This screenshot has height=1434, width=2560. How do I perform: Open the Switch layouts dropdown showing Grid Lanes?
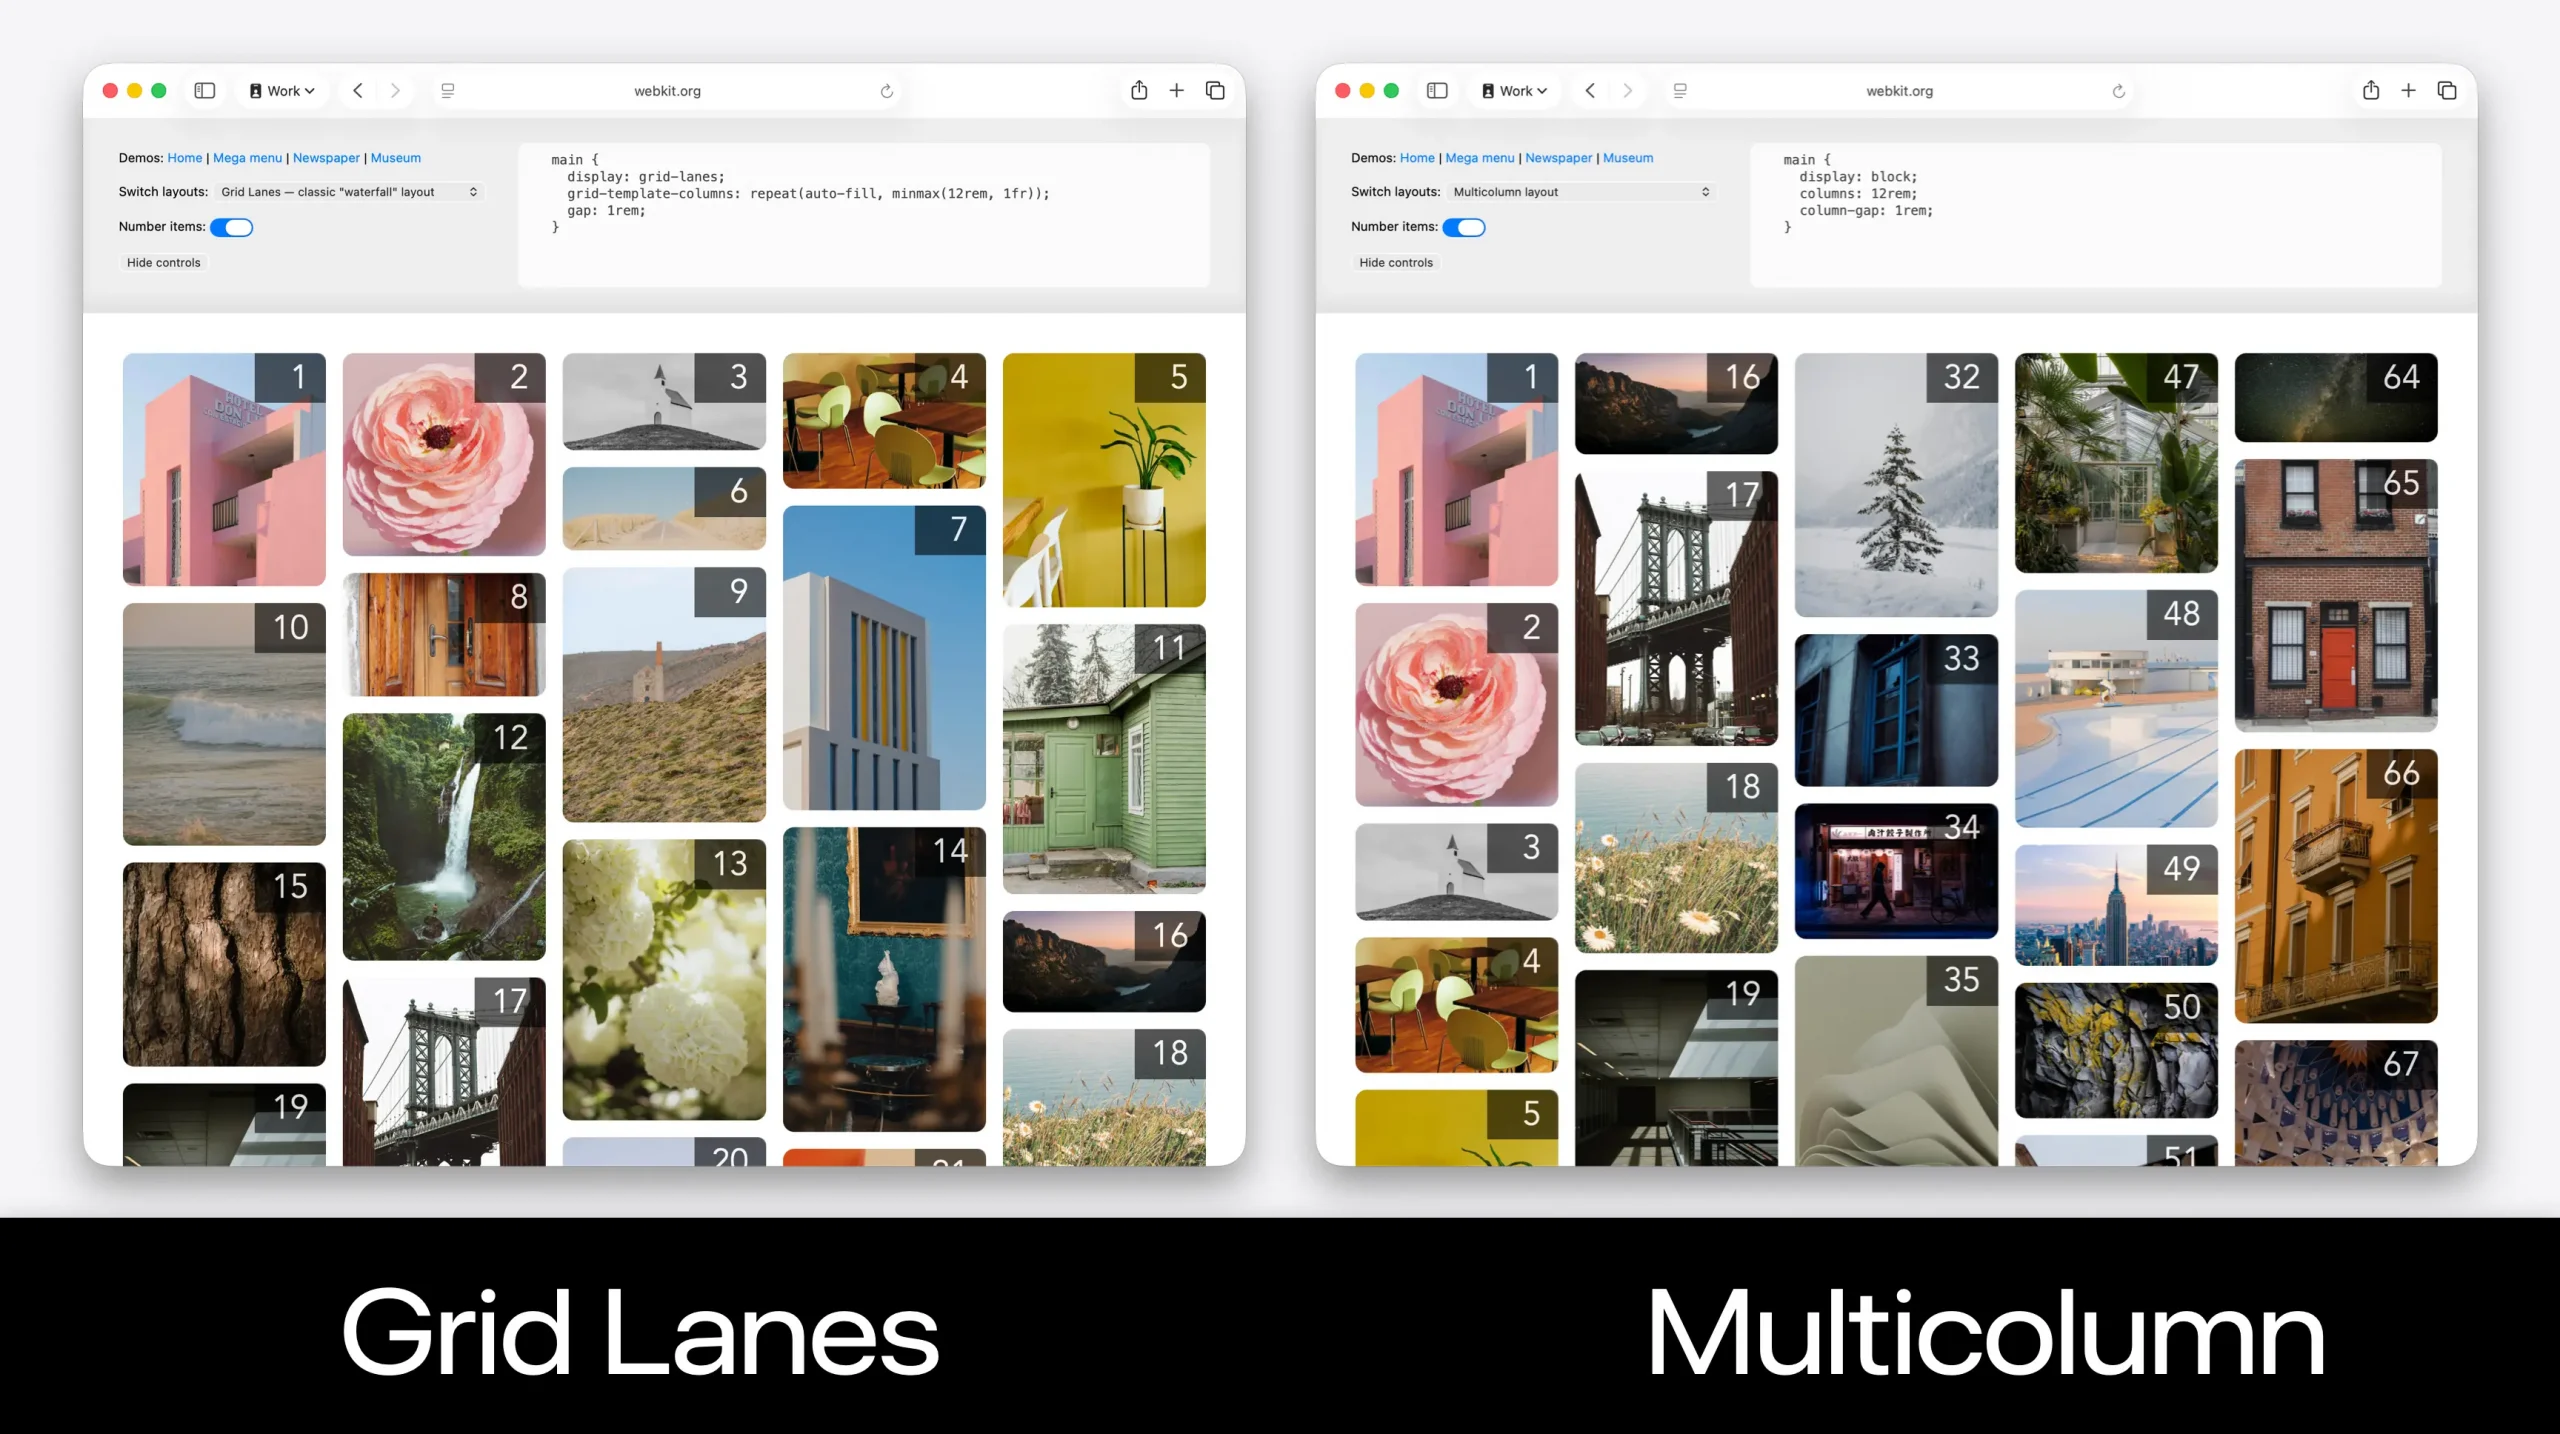349,191
